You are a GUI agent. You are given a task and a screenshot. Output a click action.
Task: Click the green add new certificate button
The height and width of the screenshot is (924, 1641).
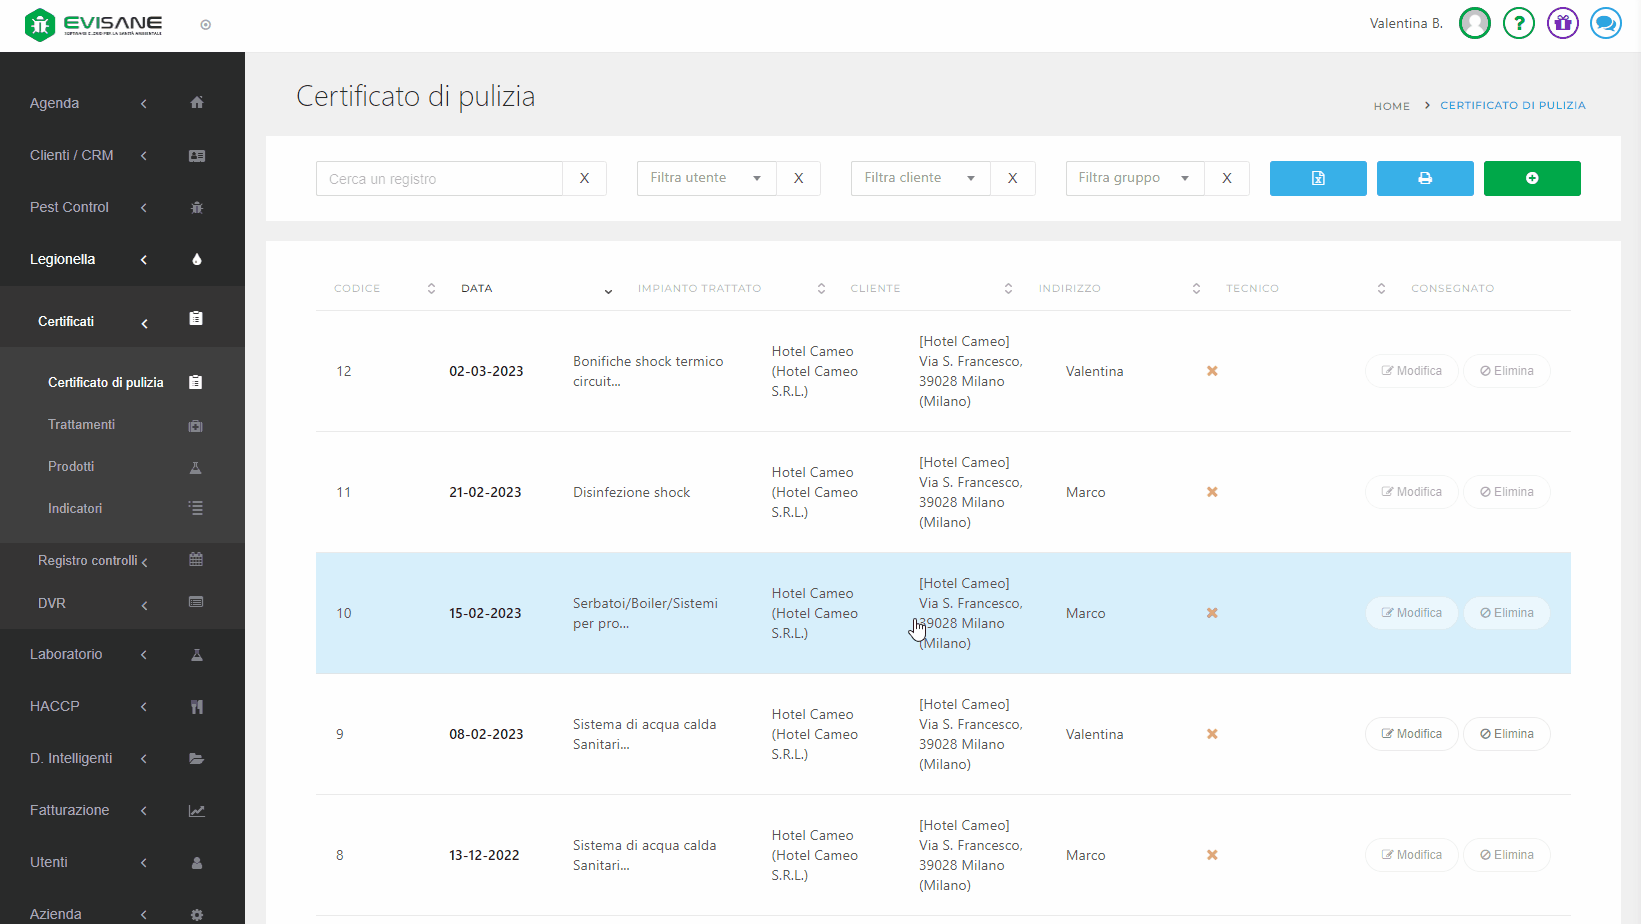pos(1531,178)
